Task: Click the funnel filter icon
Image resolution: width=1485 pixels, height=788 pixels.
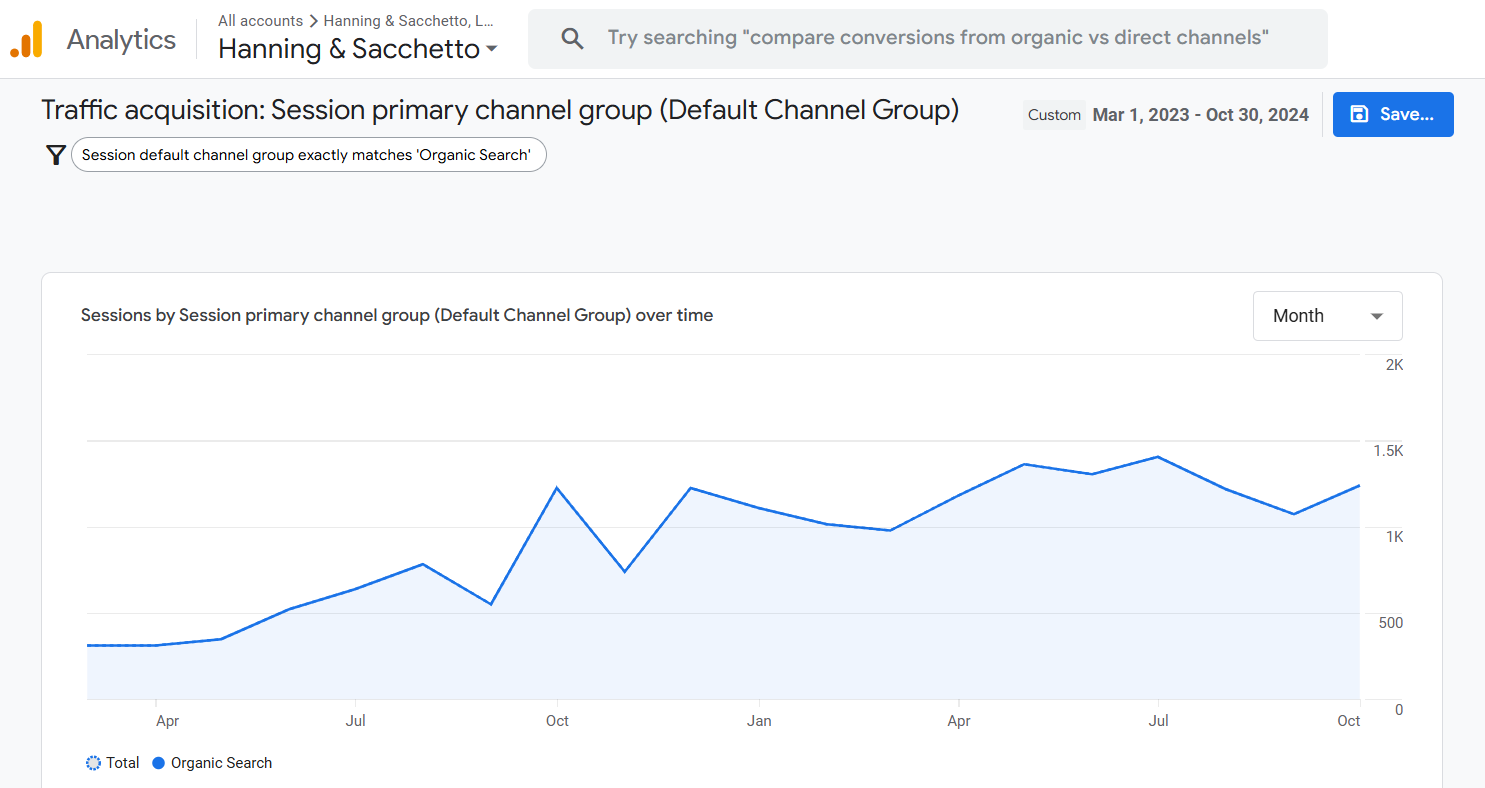Action: (x=56, y=155)
